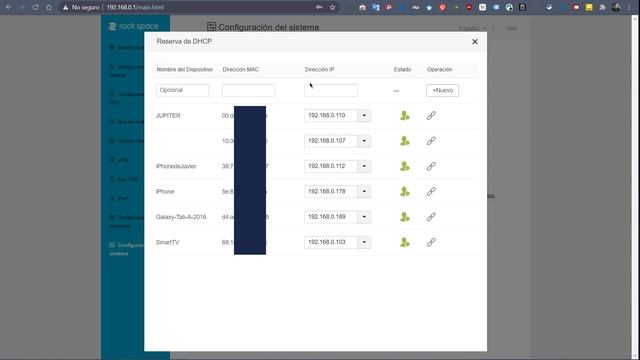Screen dimensions: 640x360
Task: Click the link icon for JUPITER reservation
Action: click(431, 116)
